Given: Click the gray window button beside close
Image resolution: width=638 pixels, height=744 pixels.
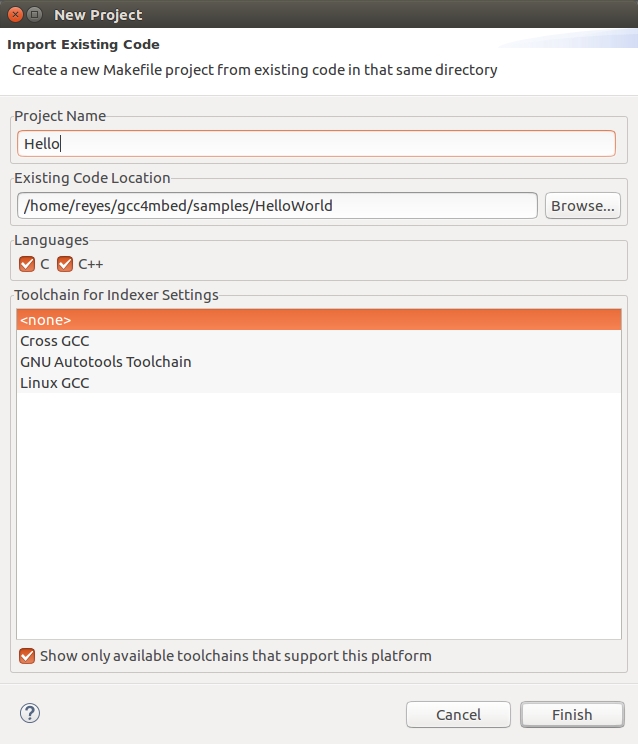Looking at the screenshot, I should (35, 15).
